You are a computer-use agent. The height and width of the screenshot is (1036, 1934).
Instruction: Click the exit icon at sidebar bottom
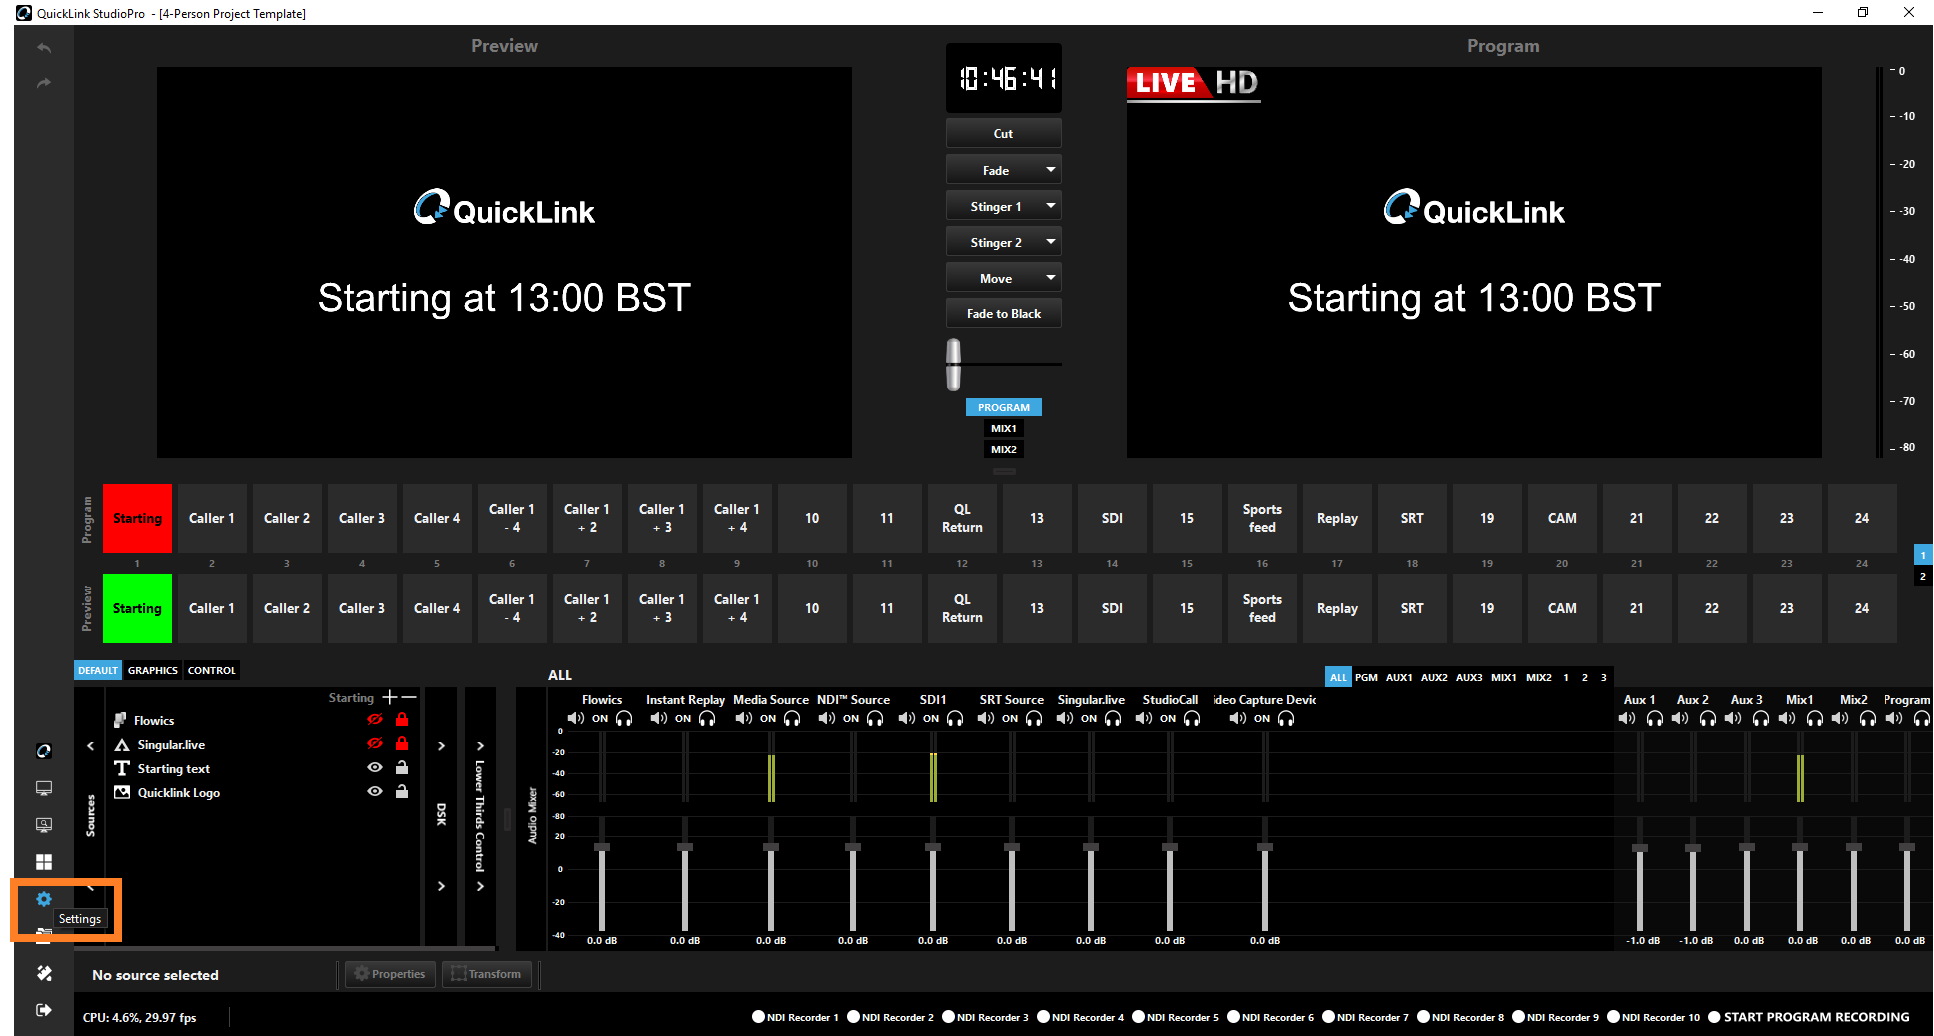pos(44,1010)
